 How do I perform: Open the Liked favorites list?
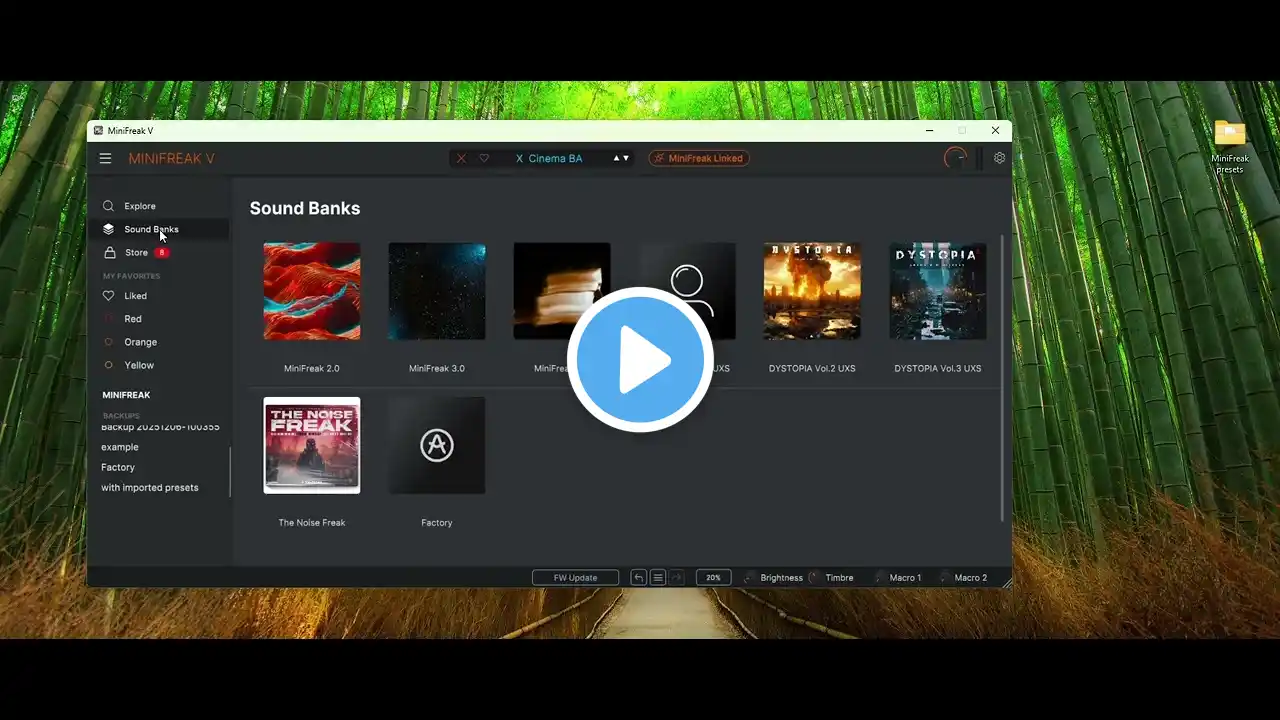coord(135,296)
